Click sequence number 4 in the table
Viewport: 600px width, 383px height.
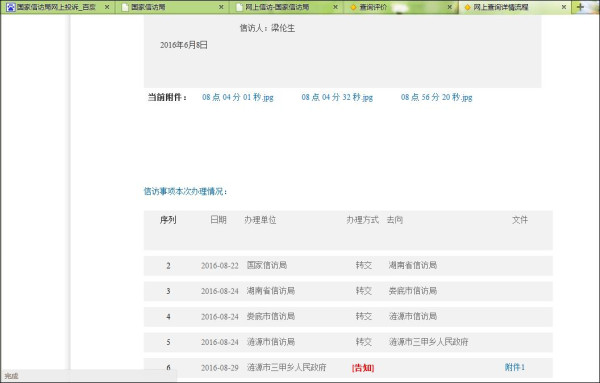[168, 317]
